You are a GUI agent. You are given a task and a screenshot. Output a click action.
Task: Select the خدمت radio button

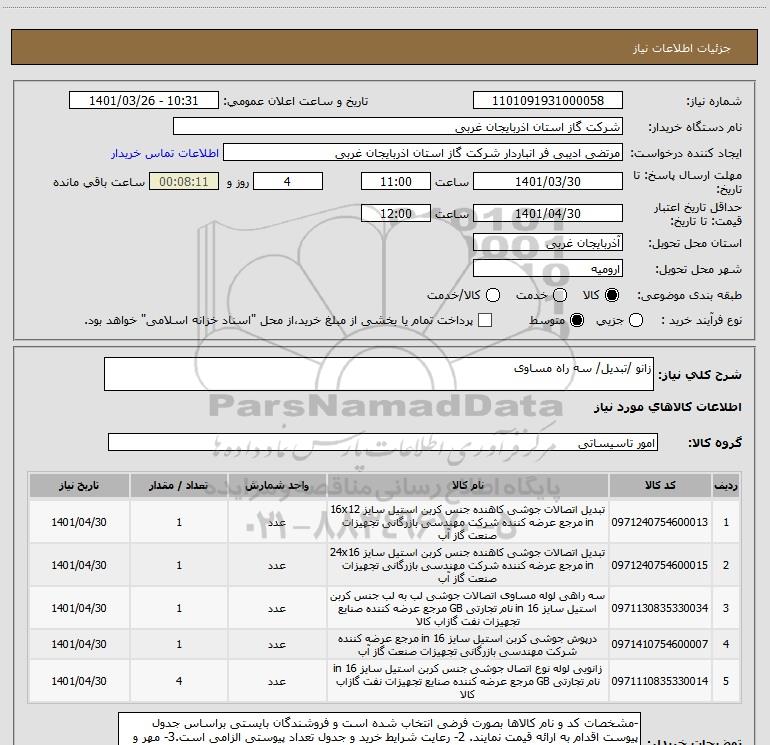coord(560,295)
